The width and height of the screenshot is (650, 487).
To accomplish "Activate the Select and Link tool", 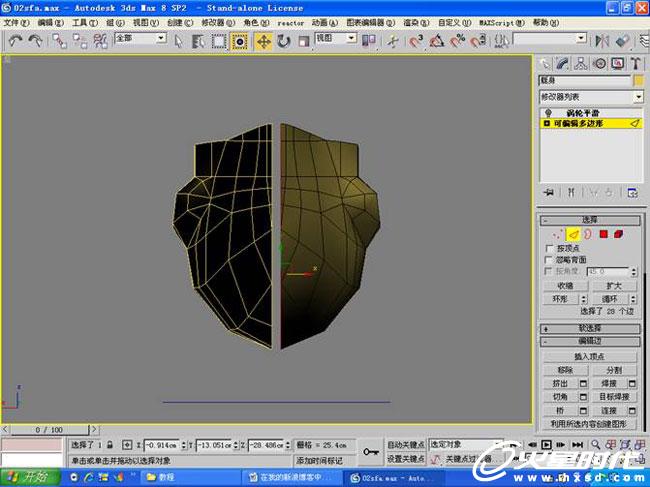I will pyautogui.click(x=59, y=41).
